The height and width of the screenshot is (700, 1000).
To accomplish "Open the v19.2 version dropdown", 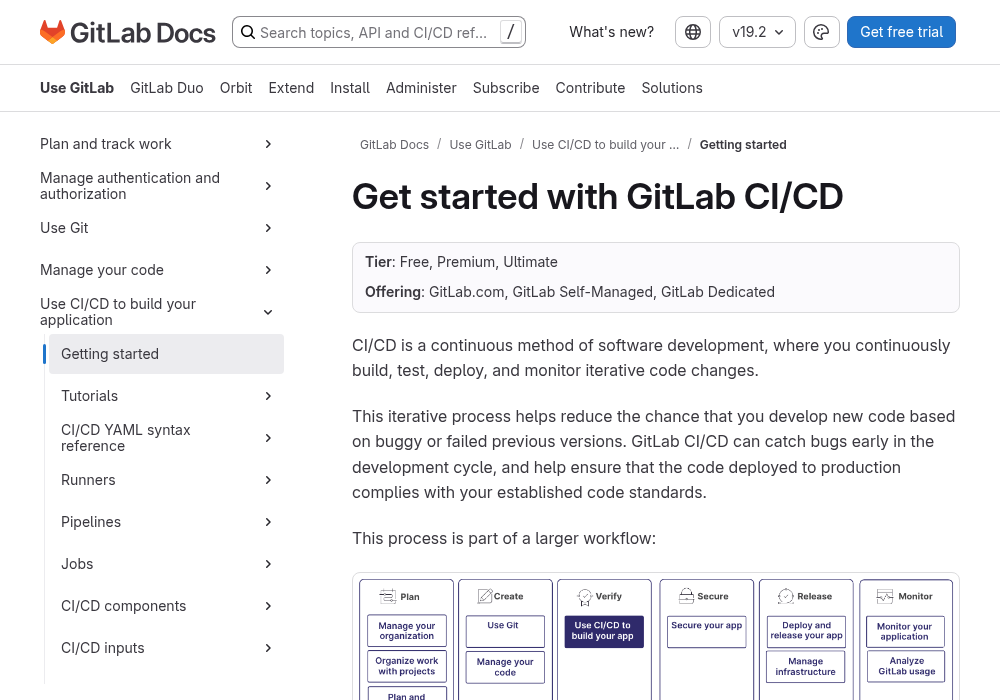I will coord(757,32).
